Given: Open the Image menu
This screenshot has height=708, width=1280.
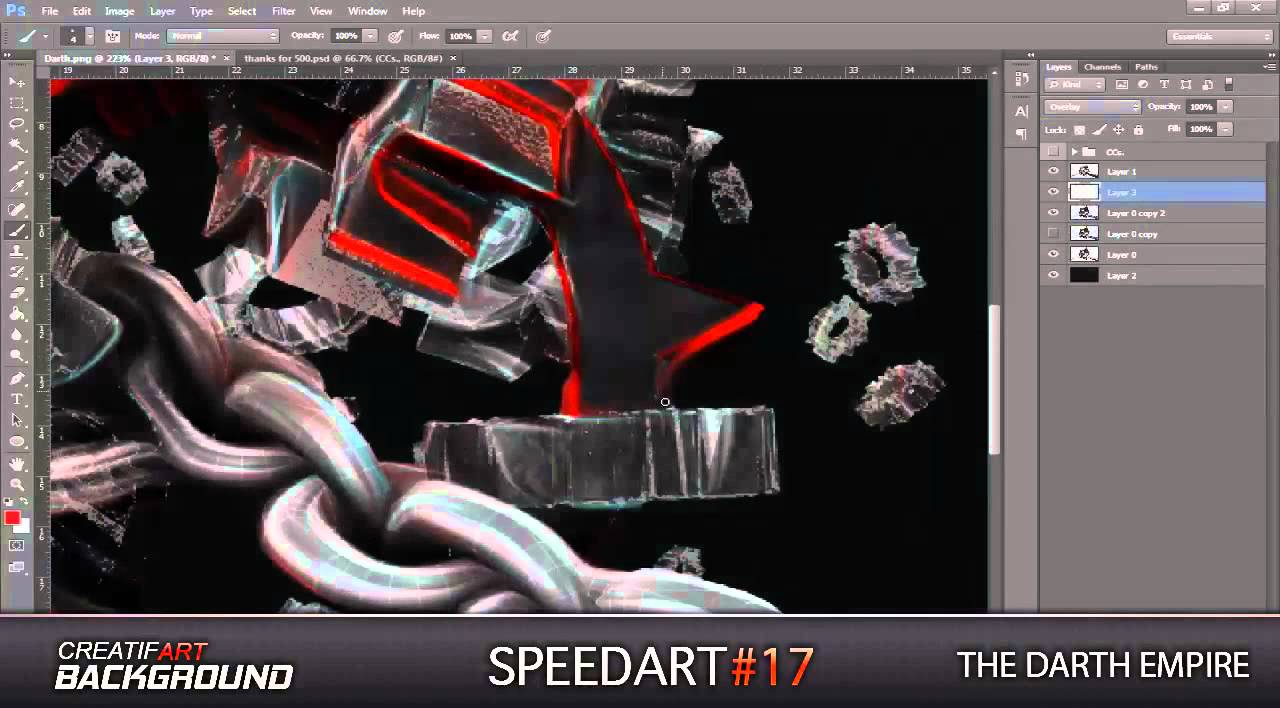Looking at the screenshot, I should tap(119, 11).
